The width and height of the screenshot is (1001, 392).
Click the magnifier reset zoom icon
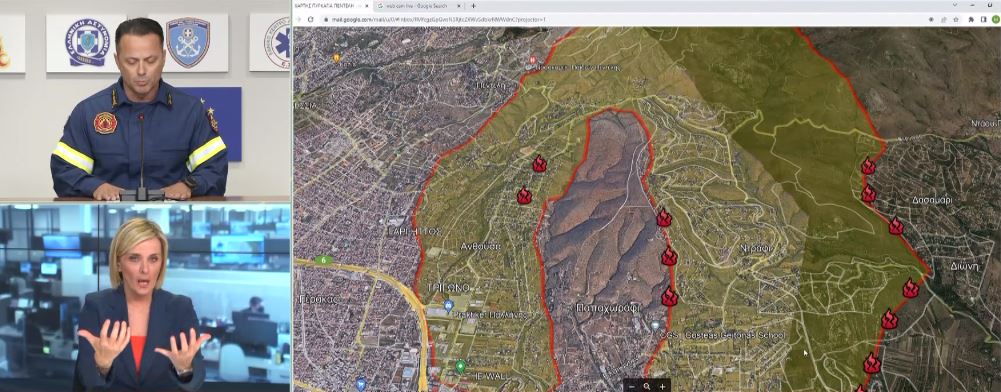[x=647, y=386]
